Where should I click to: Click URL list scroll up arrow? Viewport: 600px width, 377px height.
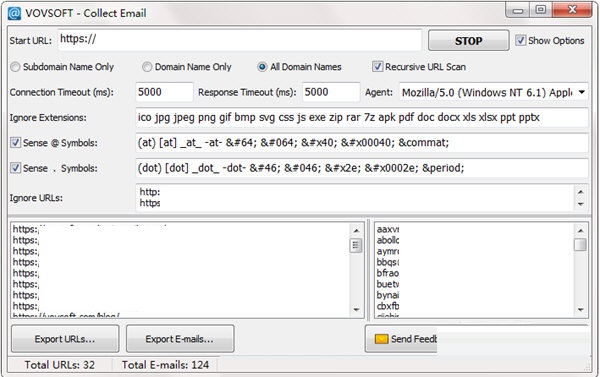click(356, 231)
